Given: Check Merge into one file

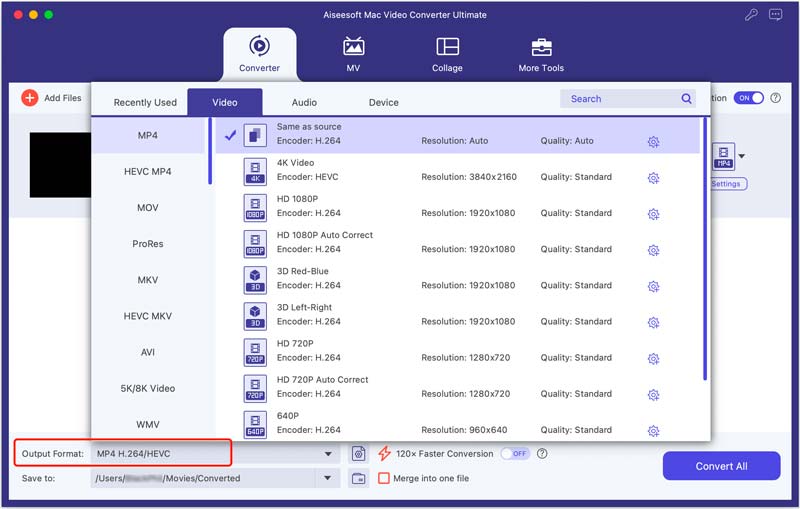Looking at the screenshot, I should (384, 478).
